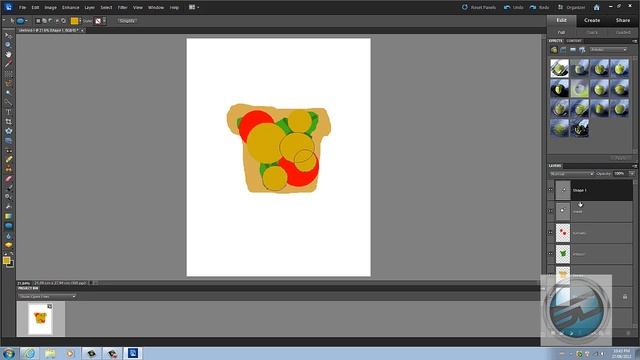Image resolution: width=640 pixels, height=360 pixels.
Task: Click the Redo button
Action: click(x=540, y=7)
